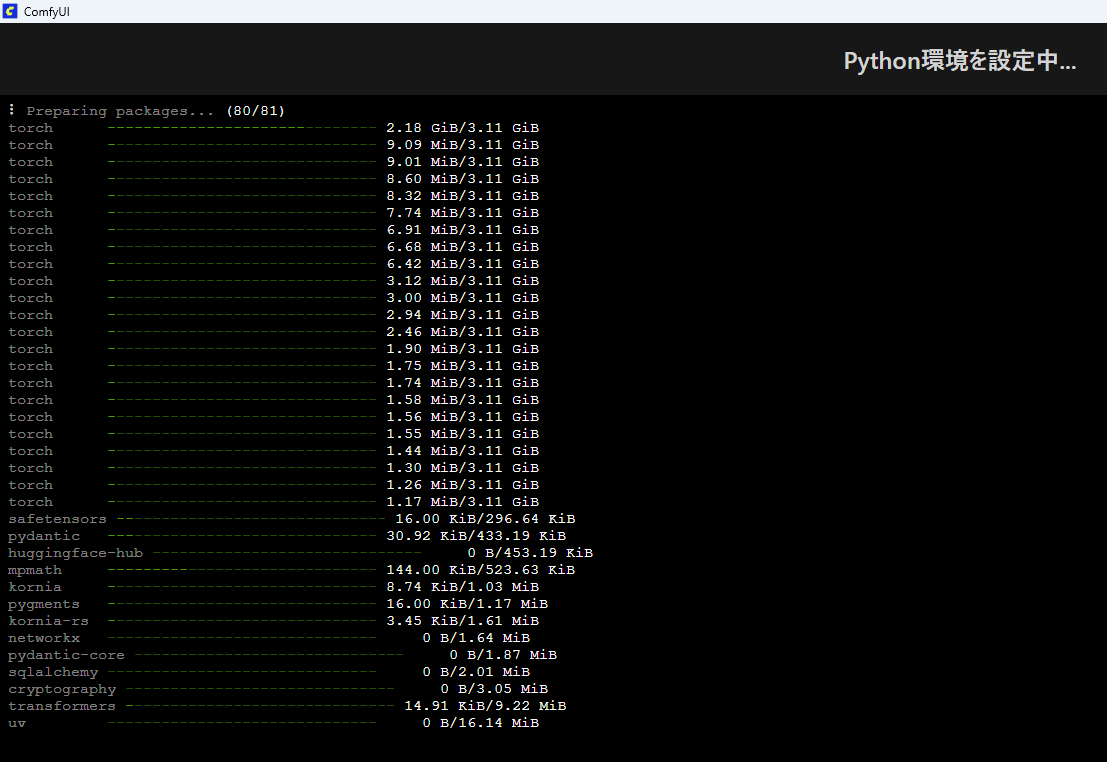Click the spinner icon before Preparing packages
Image resolution: width=1107 pixels, height=762 pixels.
coord(12,109)
